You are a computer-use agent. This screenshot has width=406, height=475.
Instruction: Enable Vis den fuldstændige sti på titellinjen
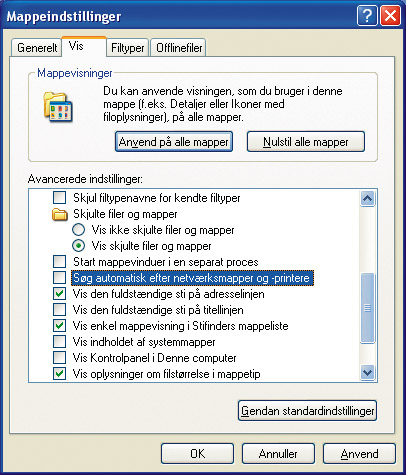pos(60,310)
